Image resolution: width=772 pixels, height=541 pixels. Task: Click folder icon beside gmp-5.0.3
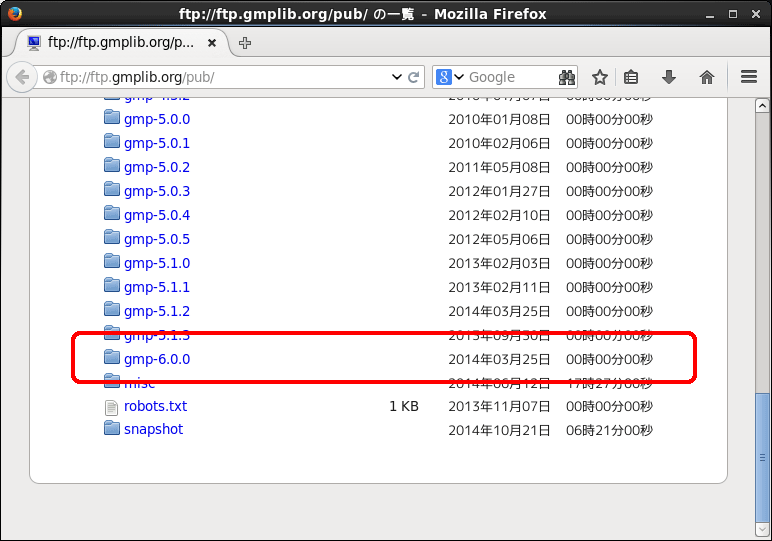(x=112, y=189)
